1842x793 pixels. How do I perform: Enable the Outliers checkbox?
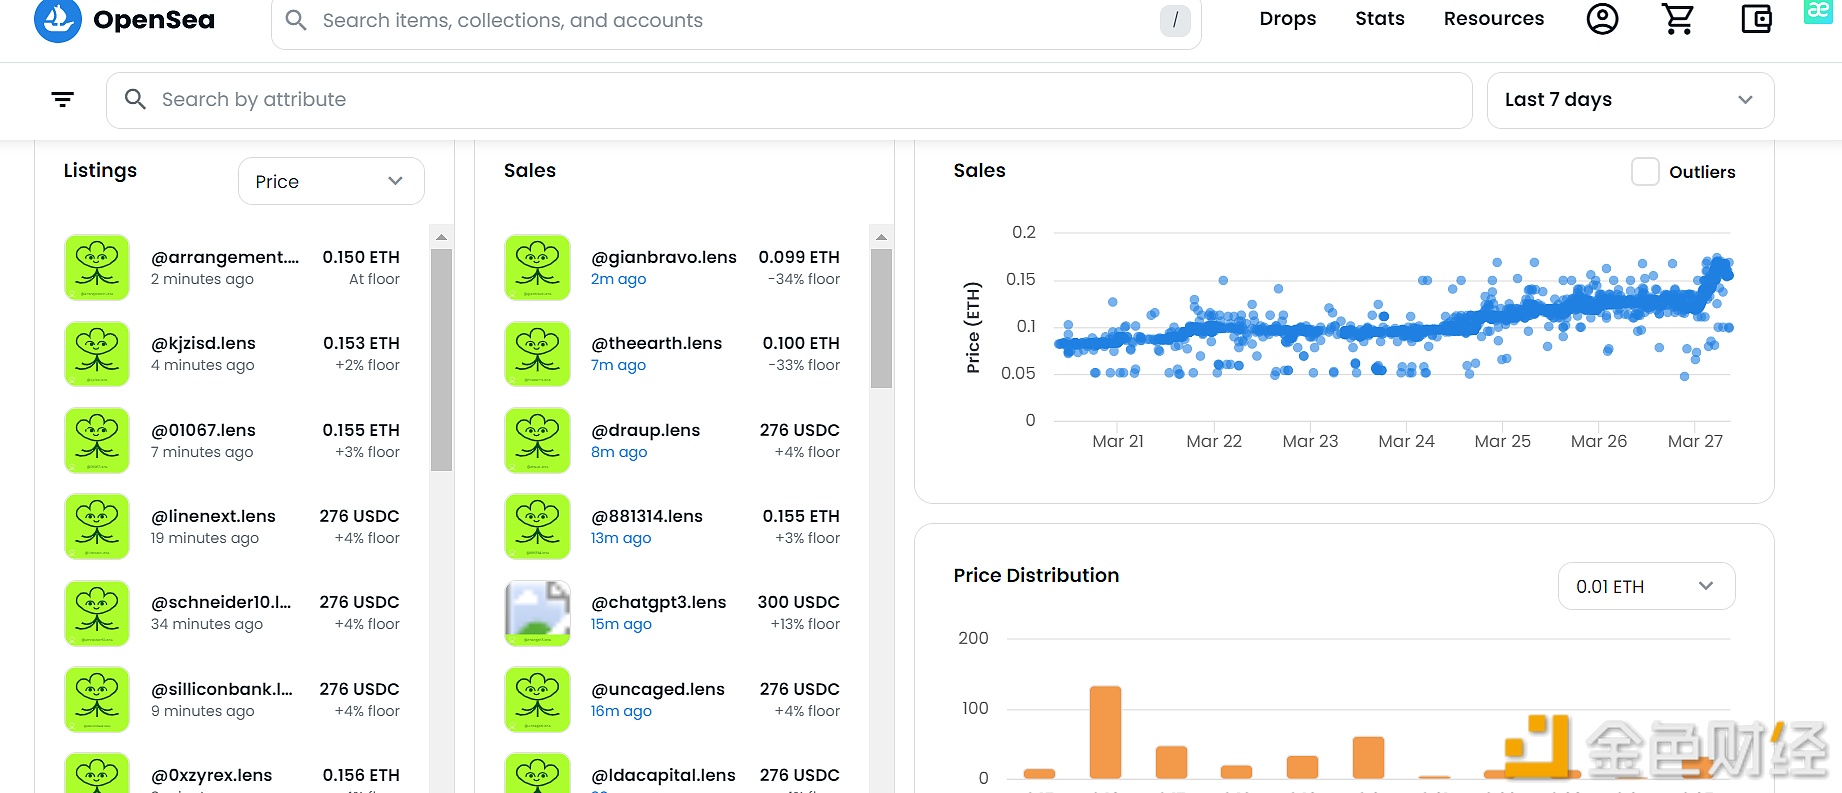(1645, 172)
